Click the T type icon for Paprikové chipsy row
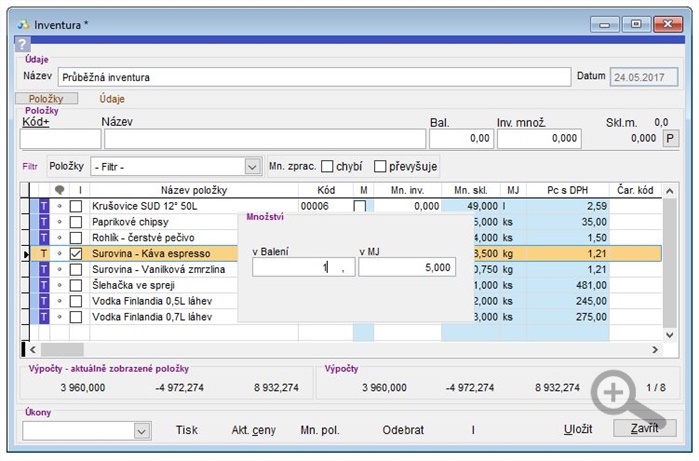The width and height of the screenshot is (699, 461). tap(44, 222)
